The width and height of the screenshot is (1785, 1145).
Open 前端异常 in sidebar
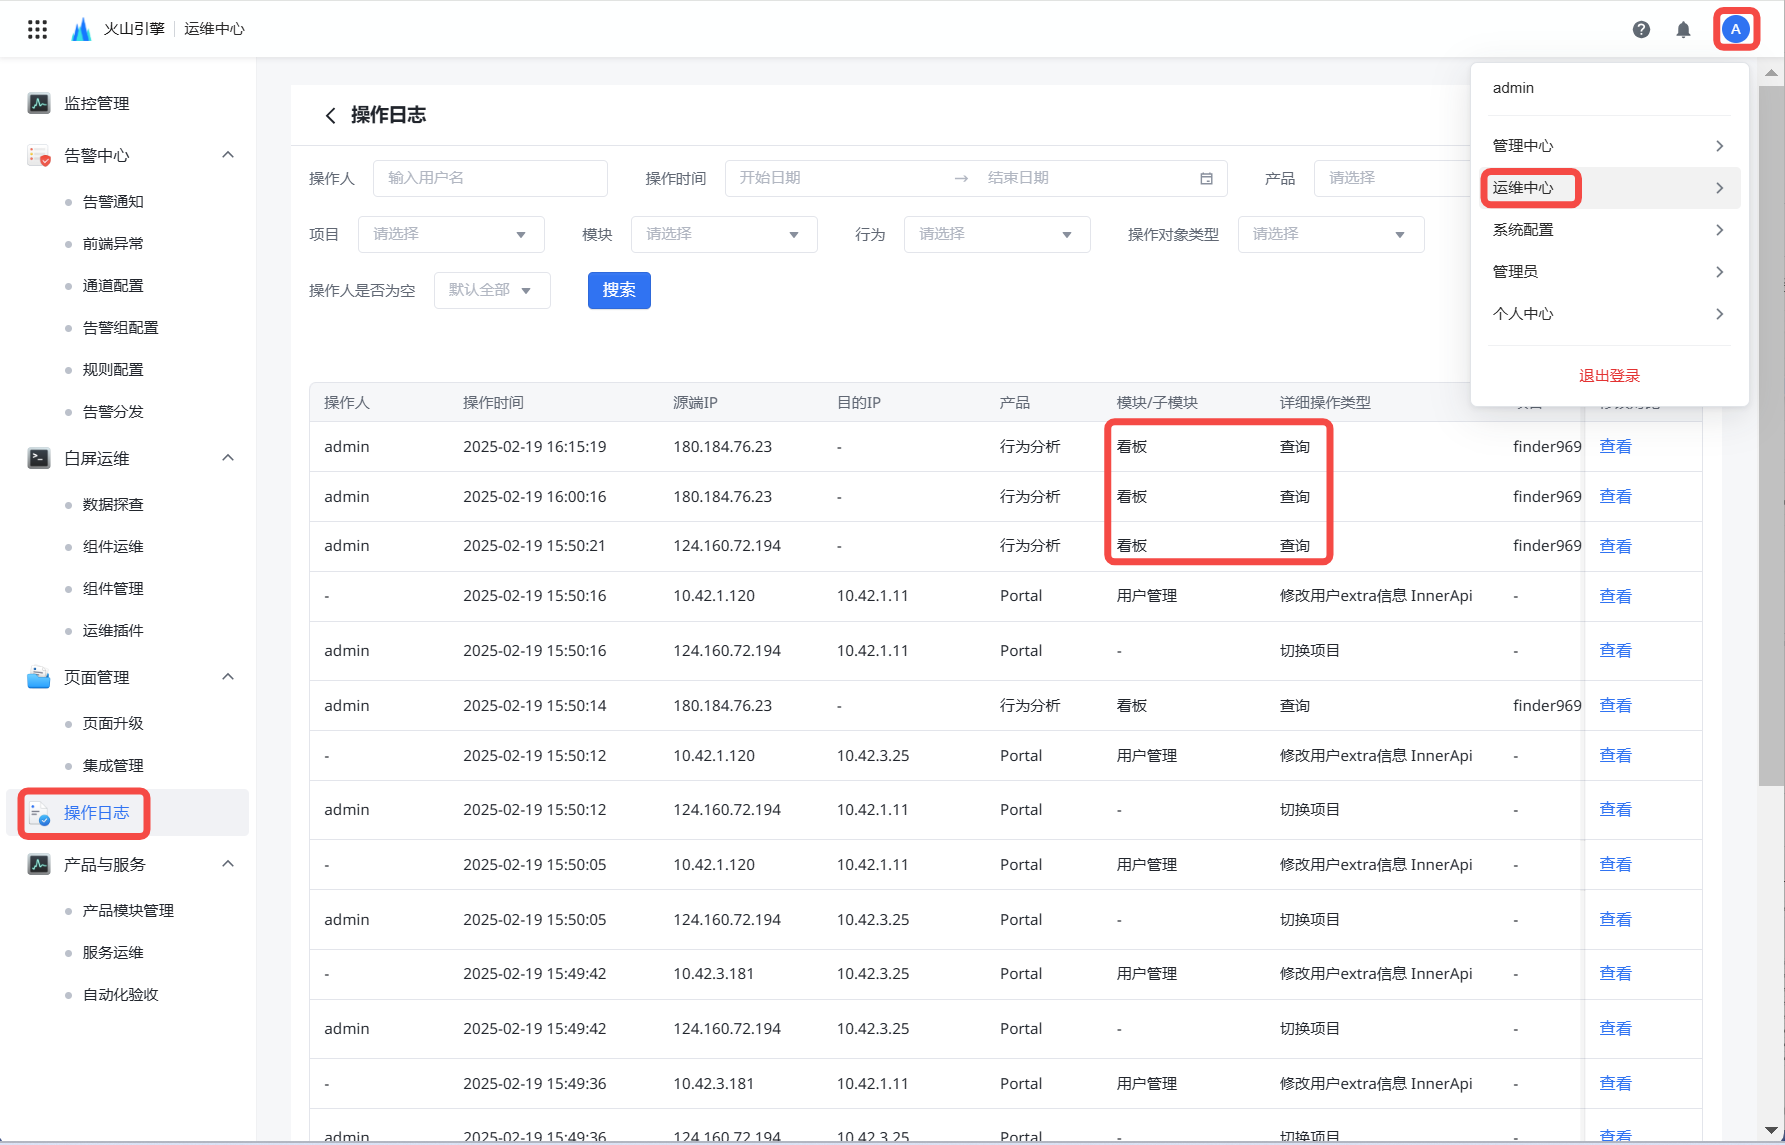[x=113, y=244]
